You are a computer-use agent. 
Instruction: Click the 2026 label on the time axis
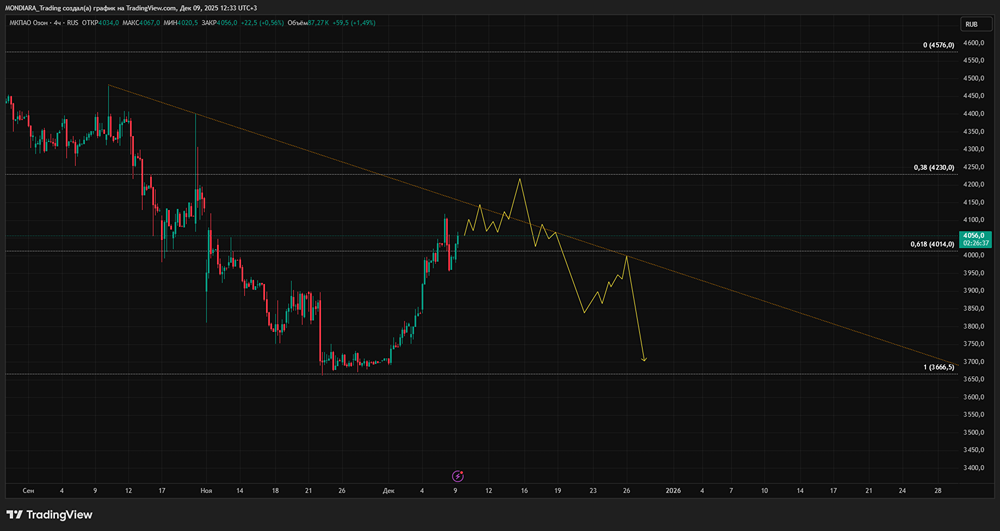pyautogui.click(x=673, y=491)
